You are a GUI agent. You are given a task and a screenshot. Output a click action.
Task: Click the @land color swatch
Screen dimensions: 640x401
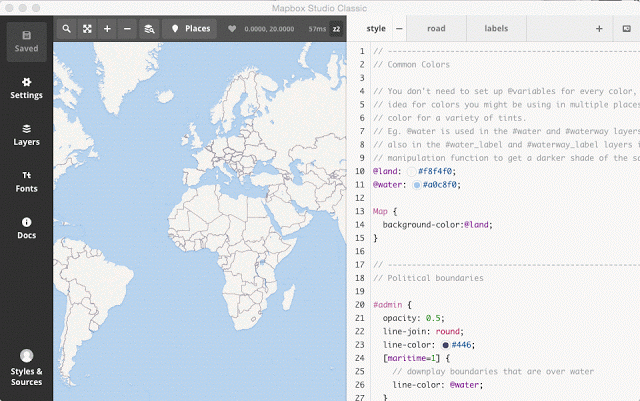(411, 172)
